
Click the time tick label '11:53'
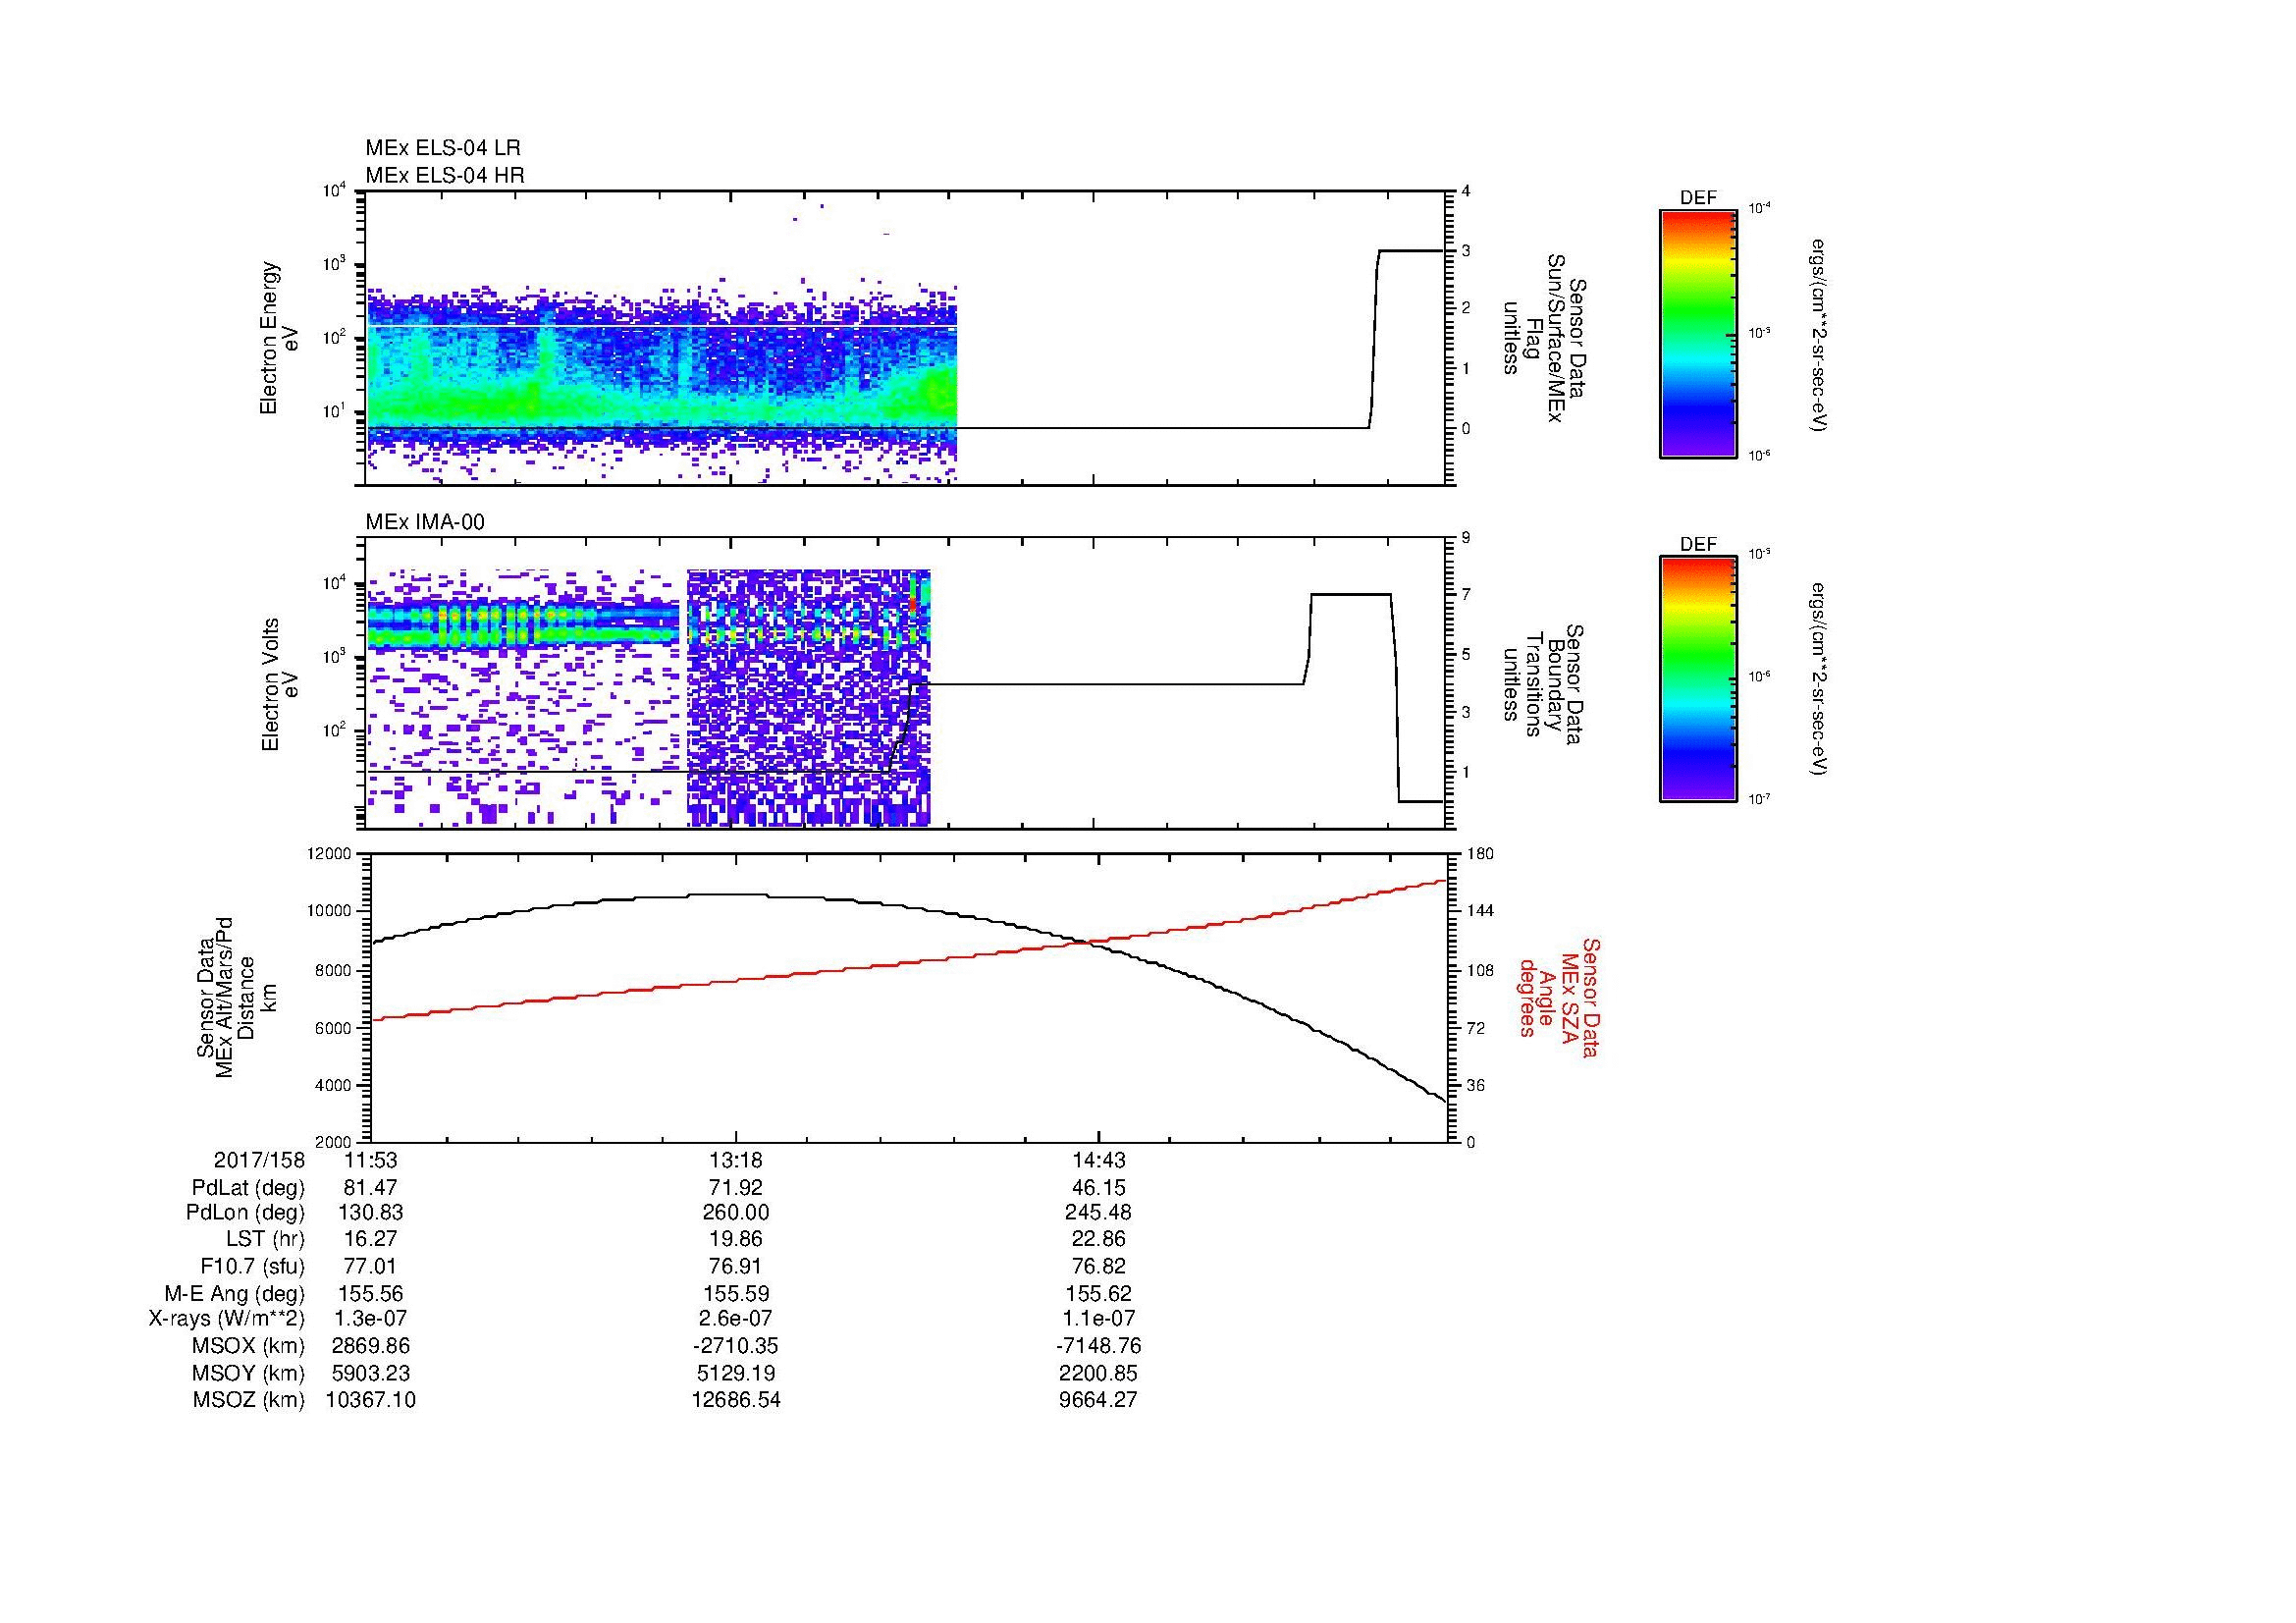click(371, 1161)
